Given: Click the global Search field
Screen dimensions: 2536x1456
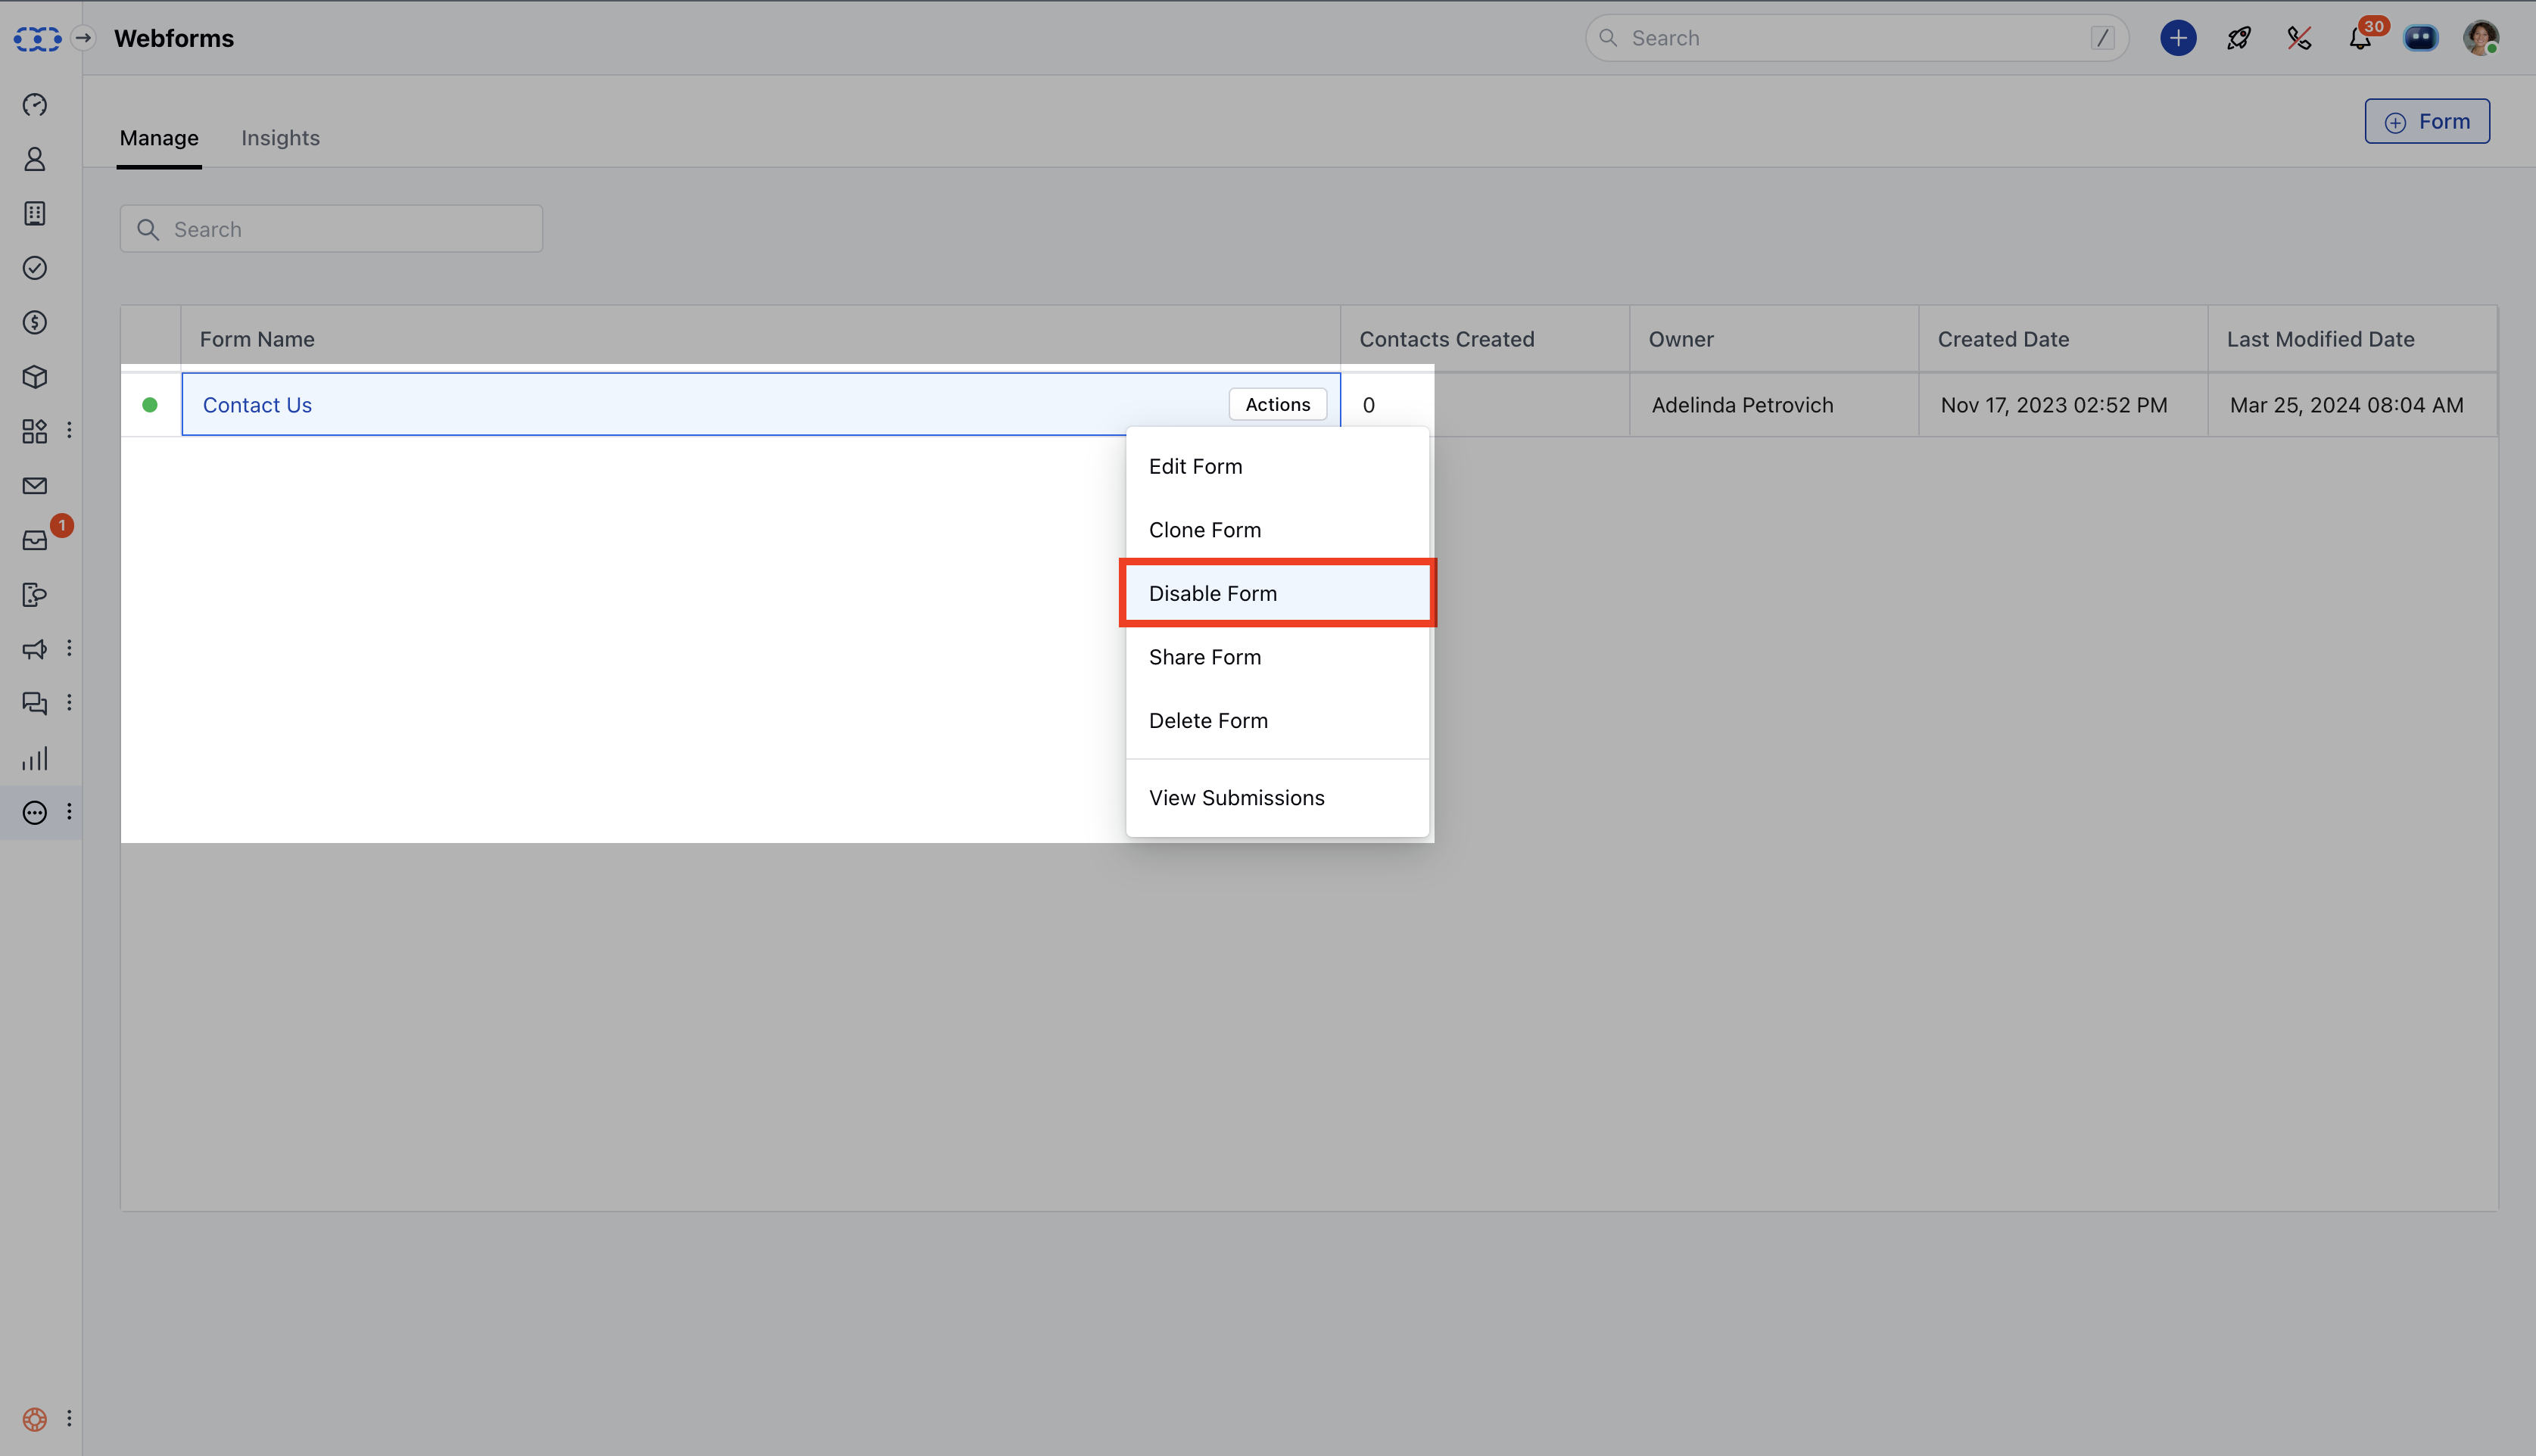Looking at the screenshot, I should tap(1856, 38).
